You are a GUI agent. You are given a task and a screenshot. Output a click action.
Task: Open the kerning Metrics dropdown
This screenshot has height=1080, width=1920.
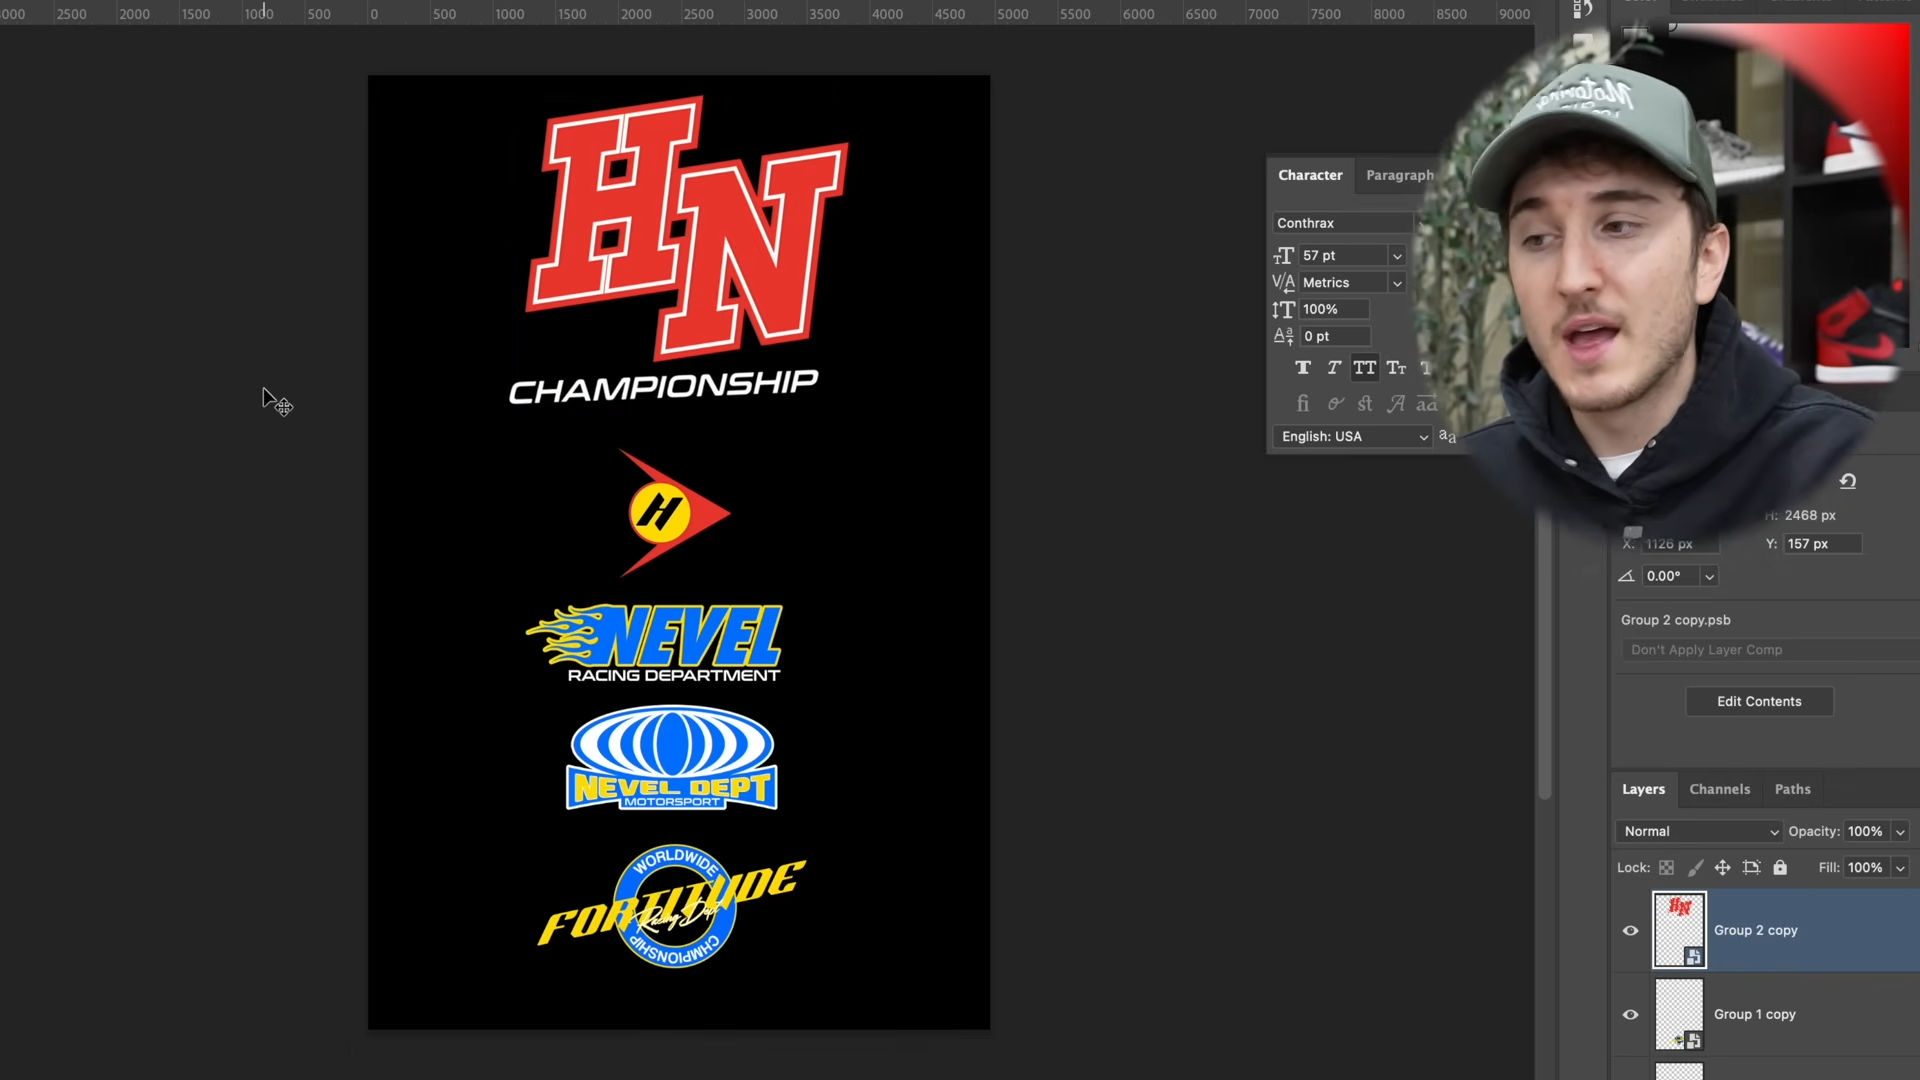click(1397, 283)
